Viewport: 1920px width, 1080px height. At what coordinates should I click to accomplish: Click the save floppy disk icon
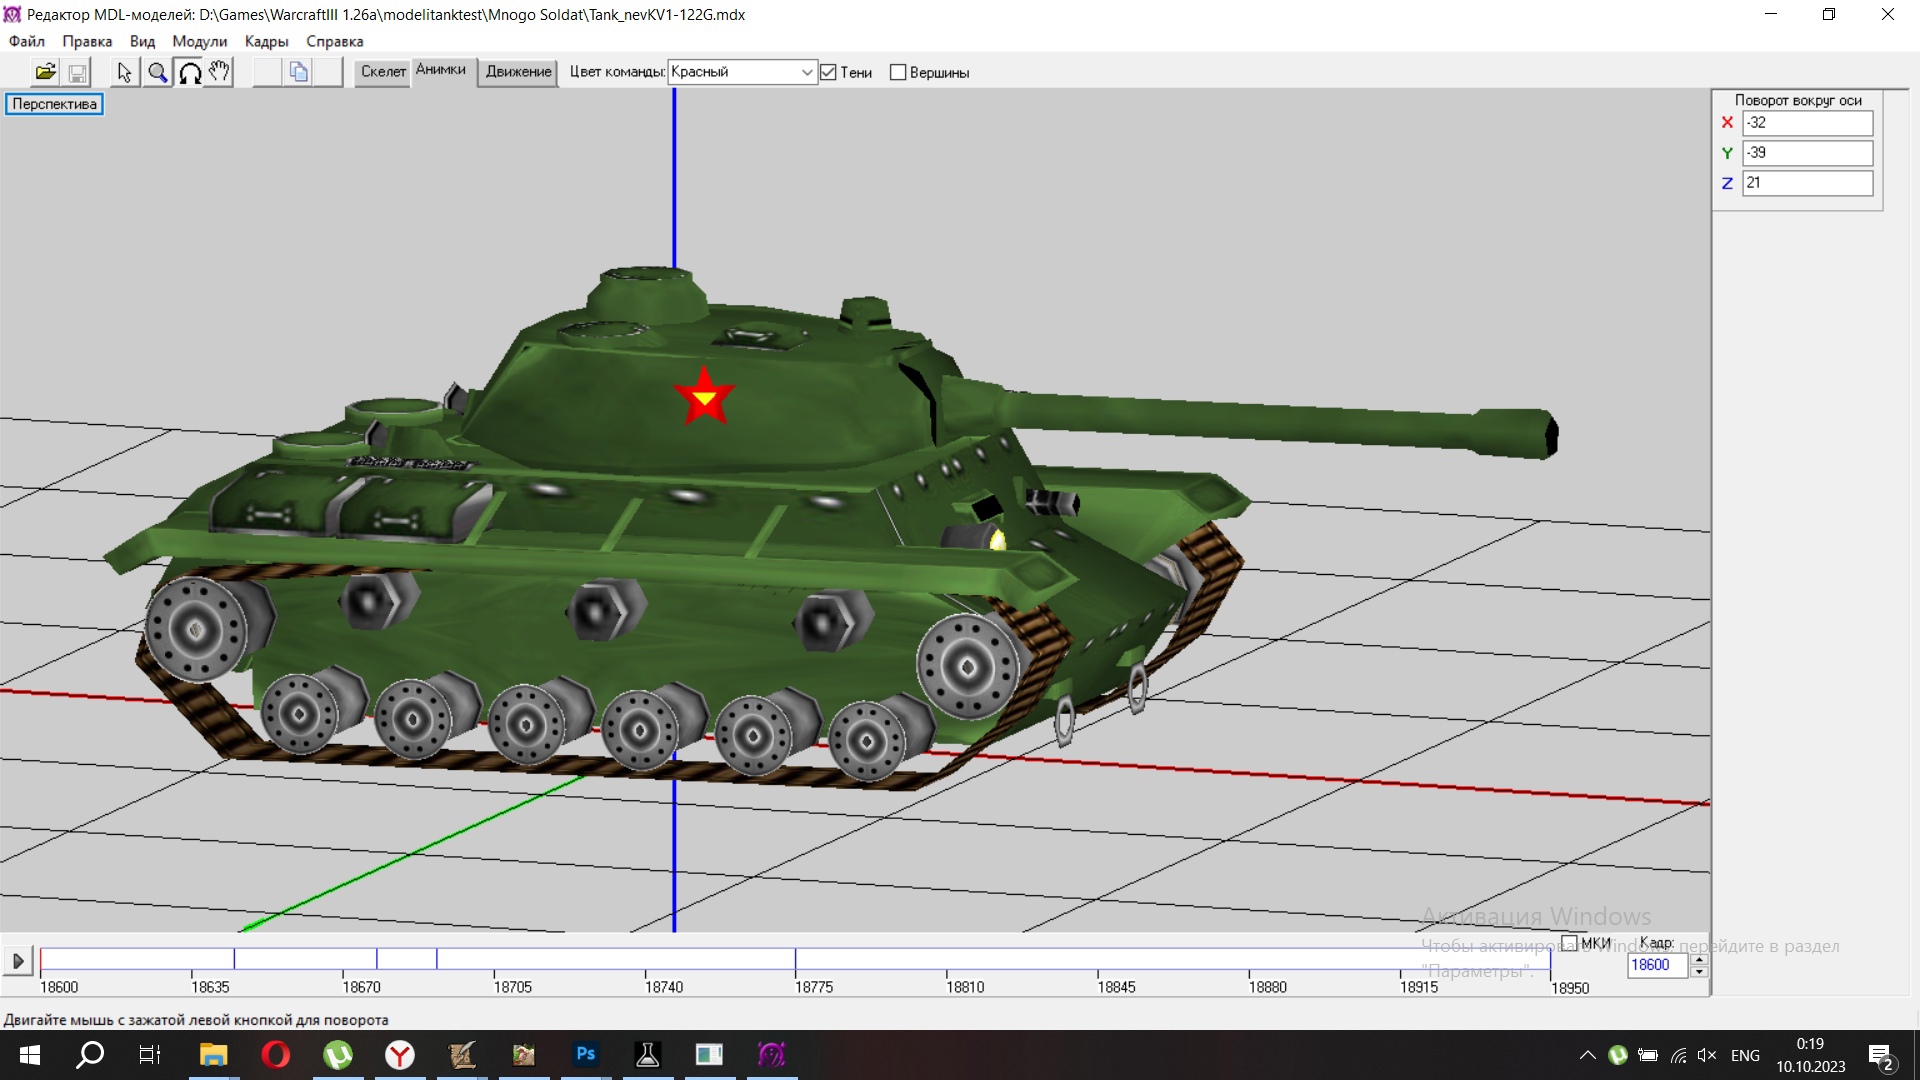(77, 72)
